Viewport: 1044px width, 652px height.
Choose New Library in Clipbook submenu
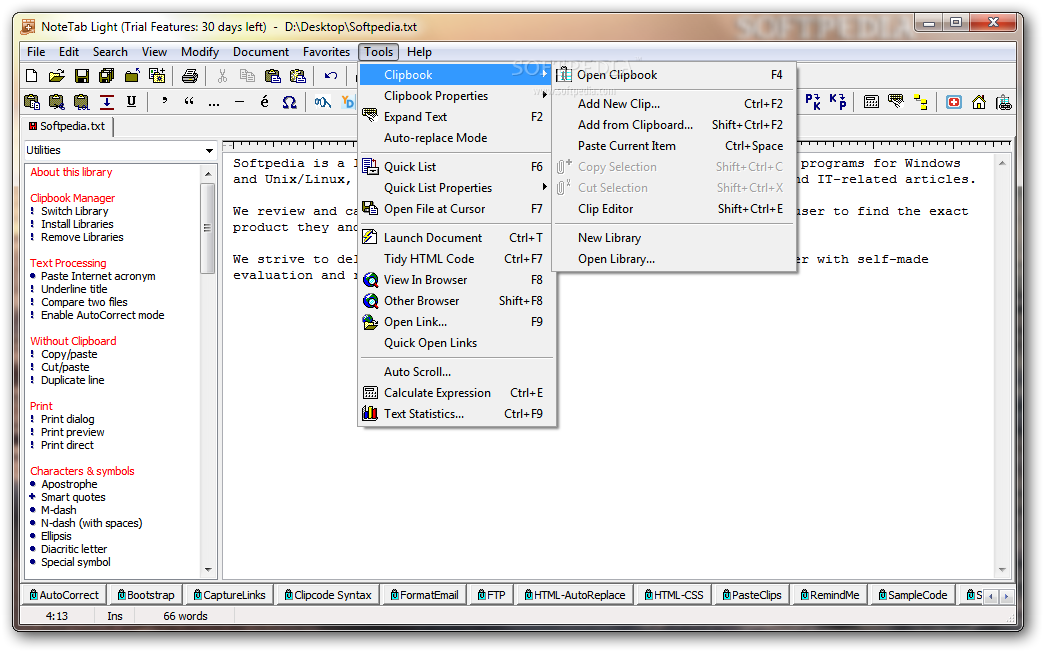tap(674, 238)
